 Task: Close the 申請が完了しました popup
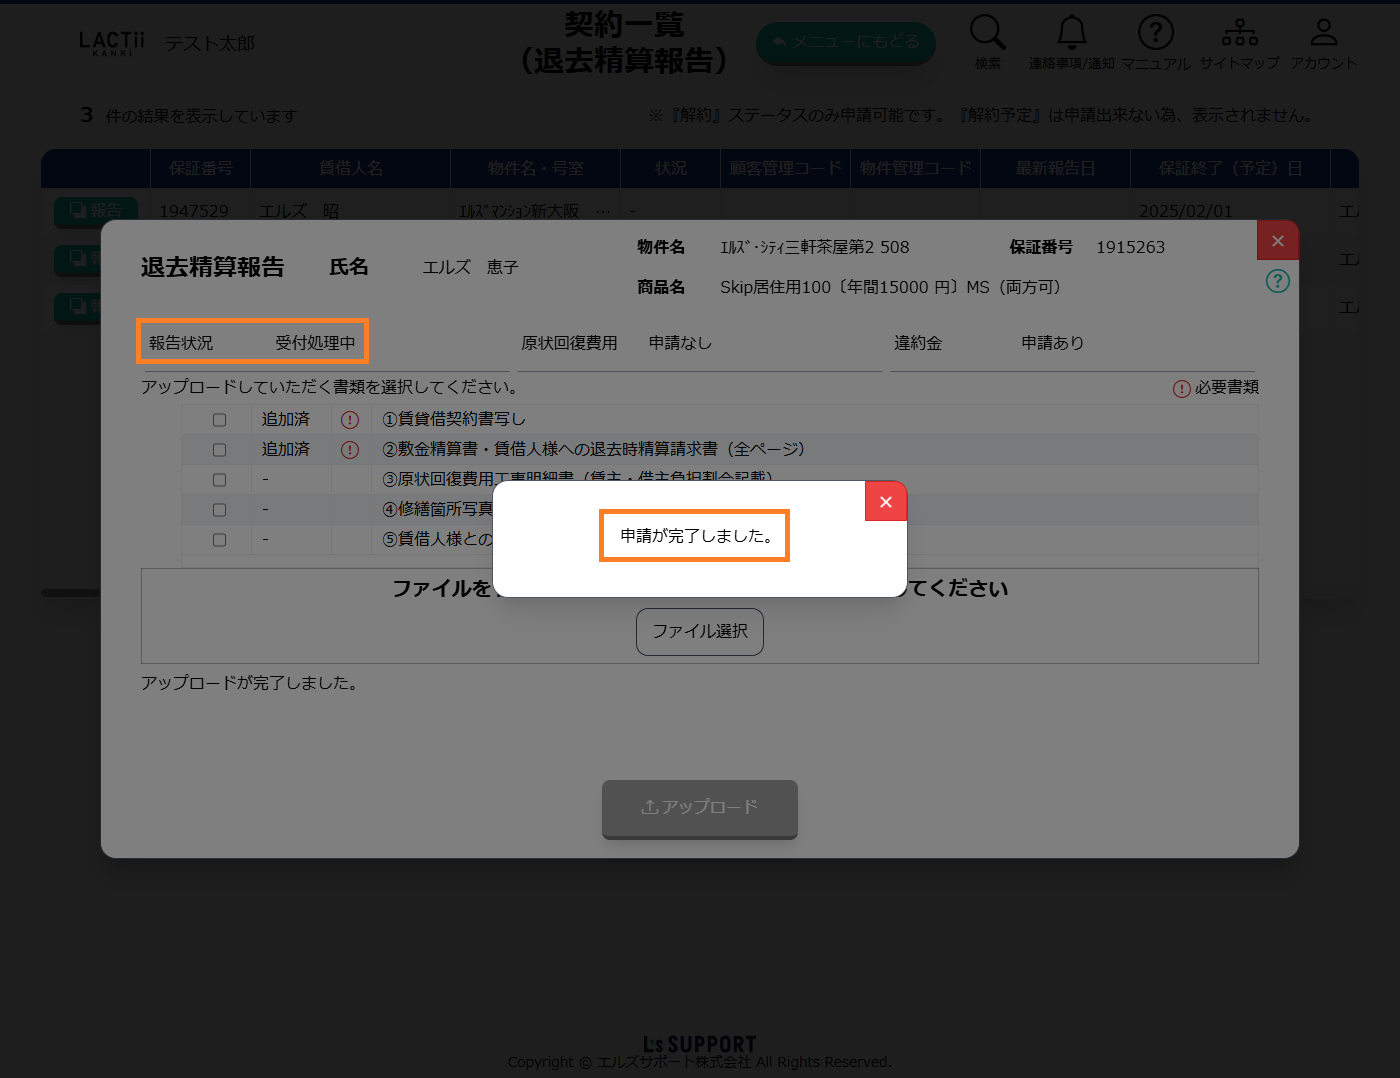885,502
